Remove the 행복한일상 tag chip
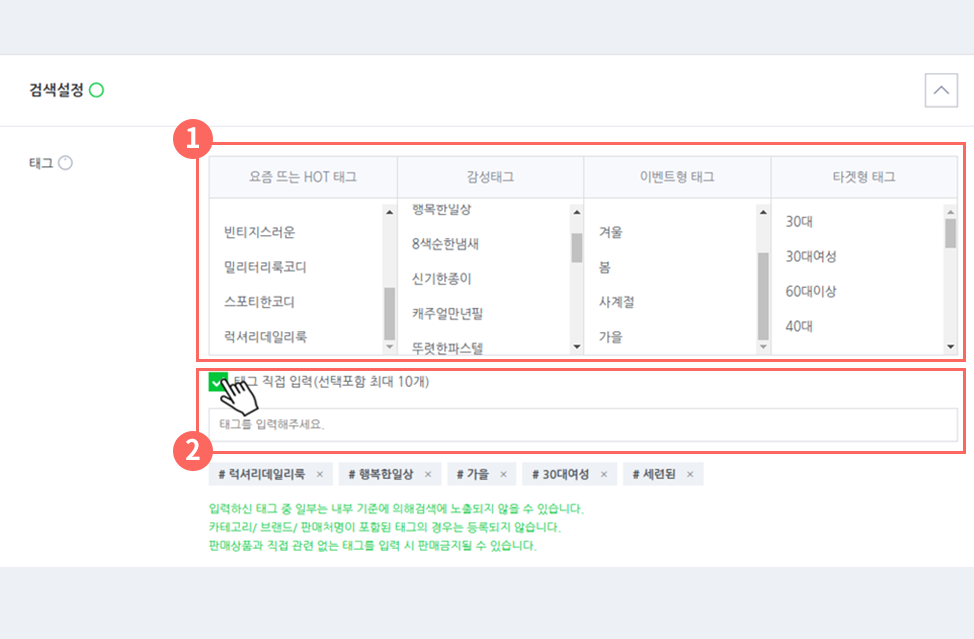 coord(428,474)
